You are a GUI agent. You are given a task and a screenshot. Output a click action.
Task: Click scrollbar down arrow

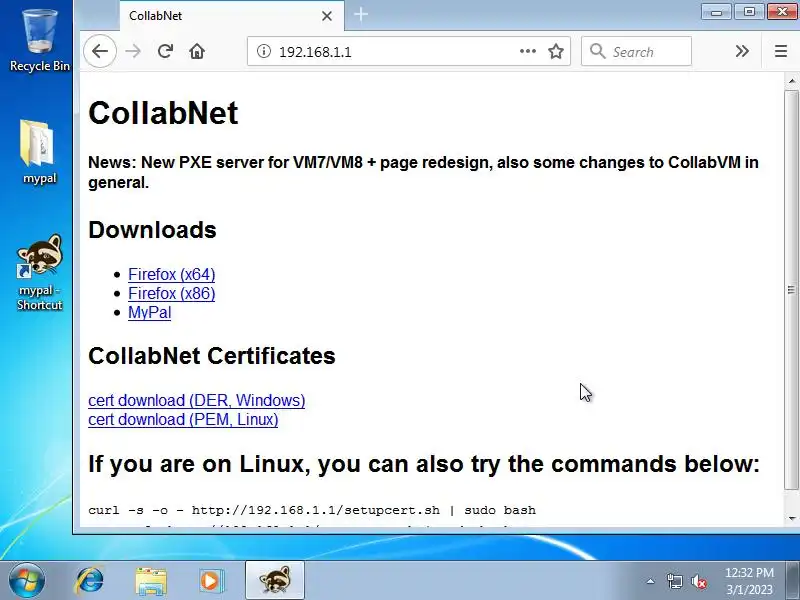791,518
